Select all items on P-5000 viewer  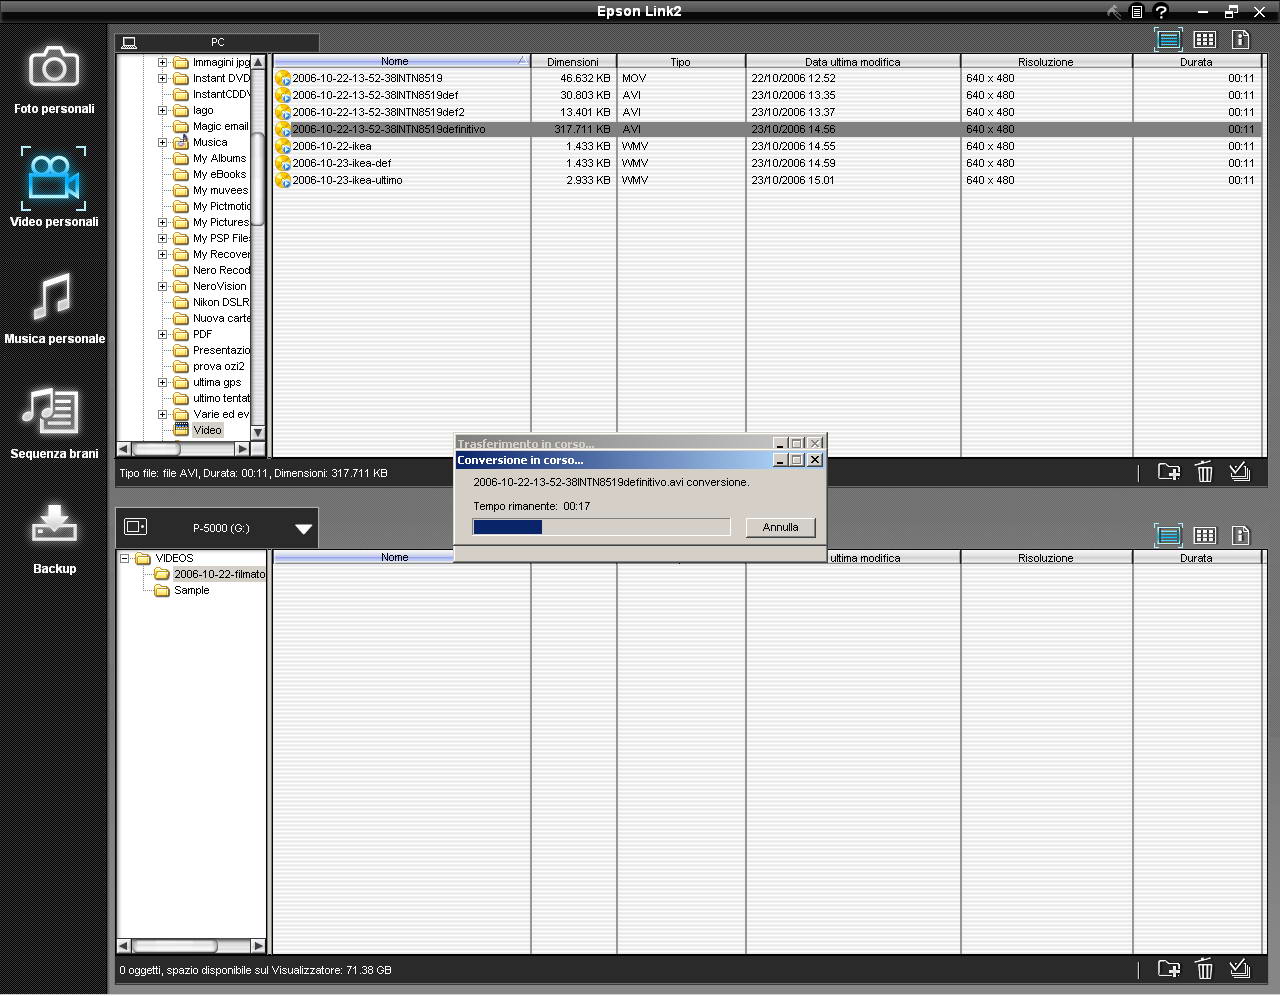coord(1240,967)
